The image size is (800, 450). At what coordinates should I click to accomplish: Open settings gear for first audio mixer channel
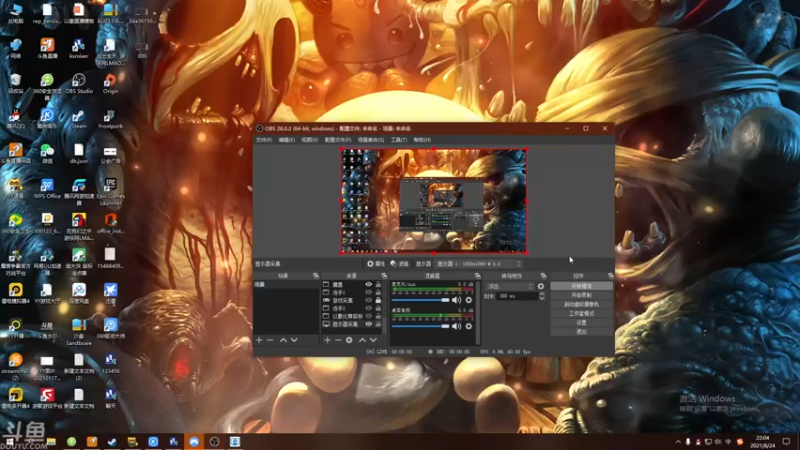(x=469, y=300)
